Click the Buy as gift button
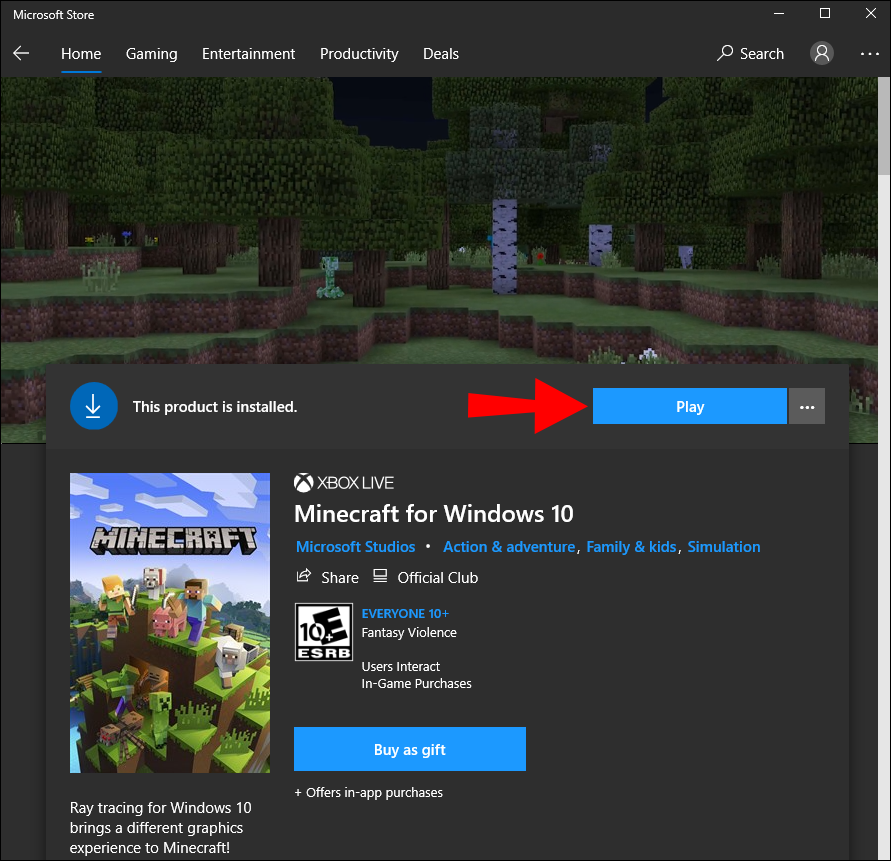 point(410,749)
